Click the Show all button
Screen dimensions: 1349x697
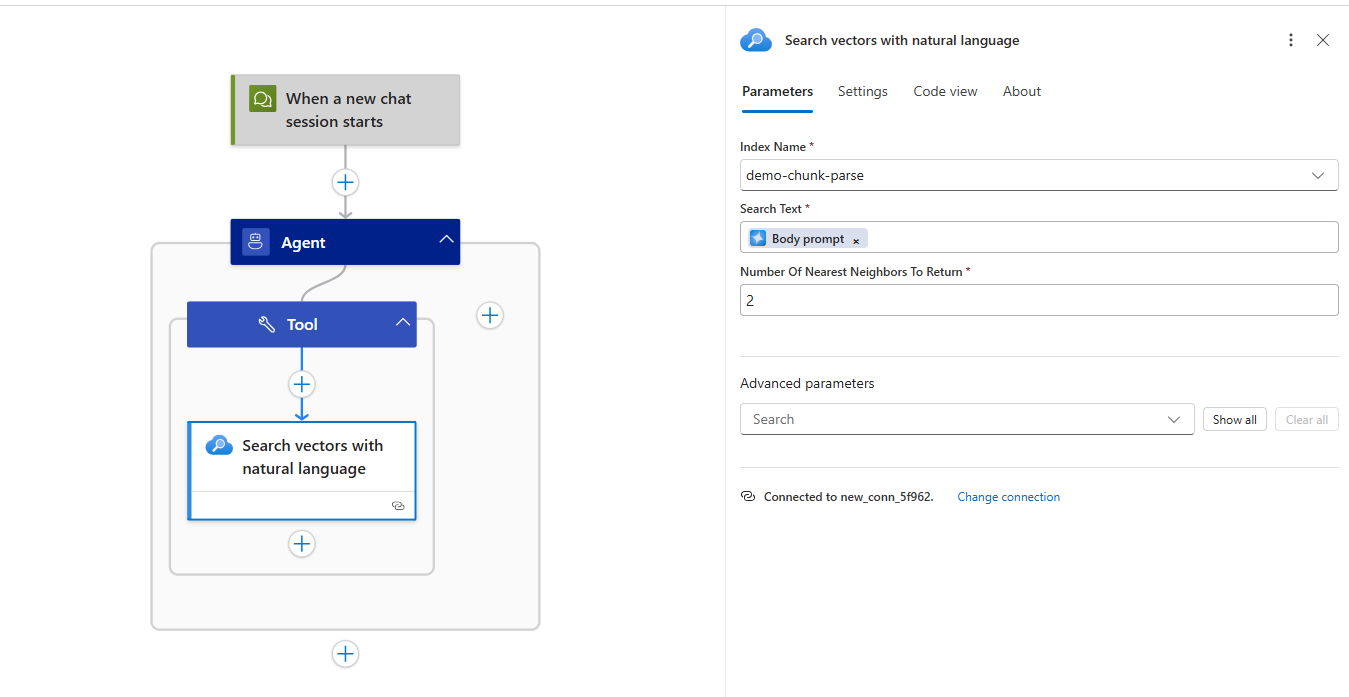(1234, 420)
